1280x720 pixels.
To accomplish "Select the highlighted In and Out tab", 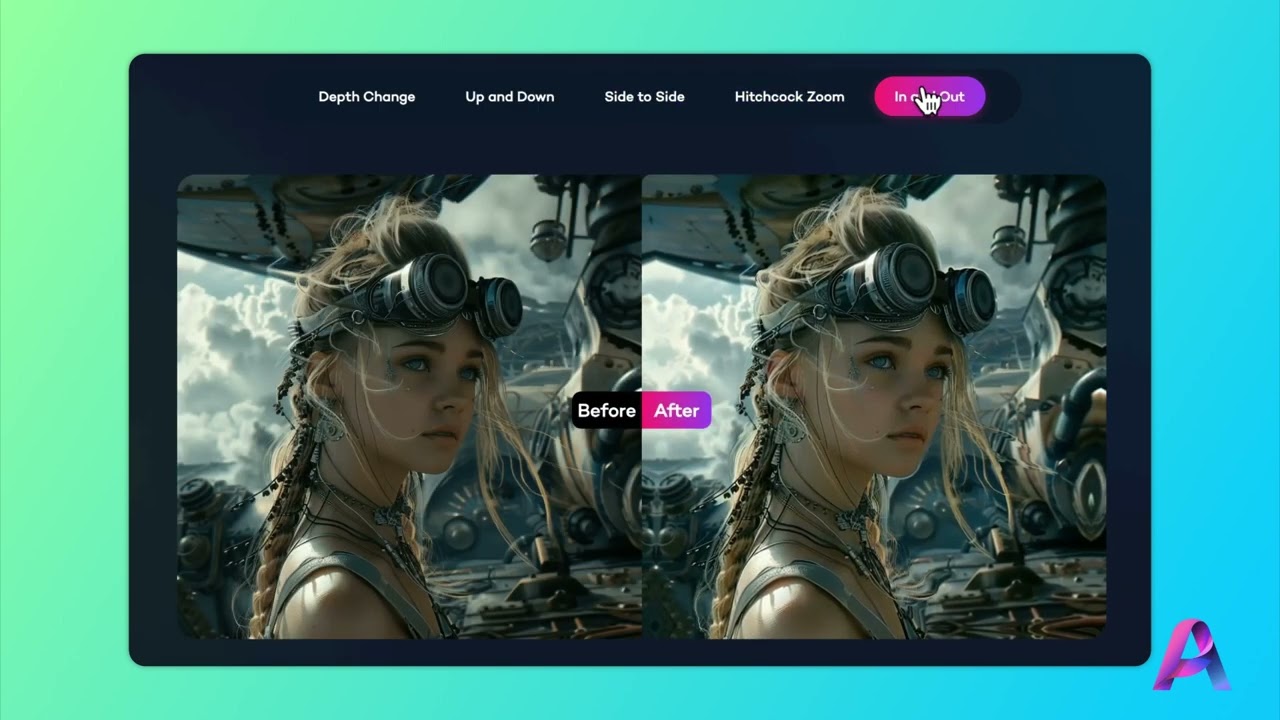I will [x=929, y=97].
